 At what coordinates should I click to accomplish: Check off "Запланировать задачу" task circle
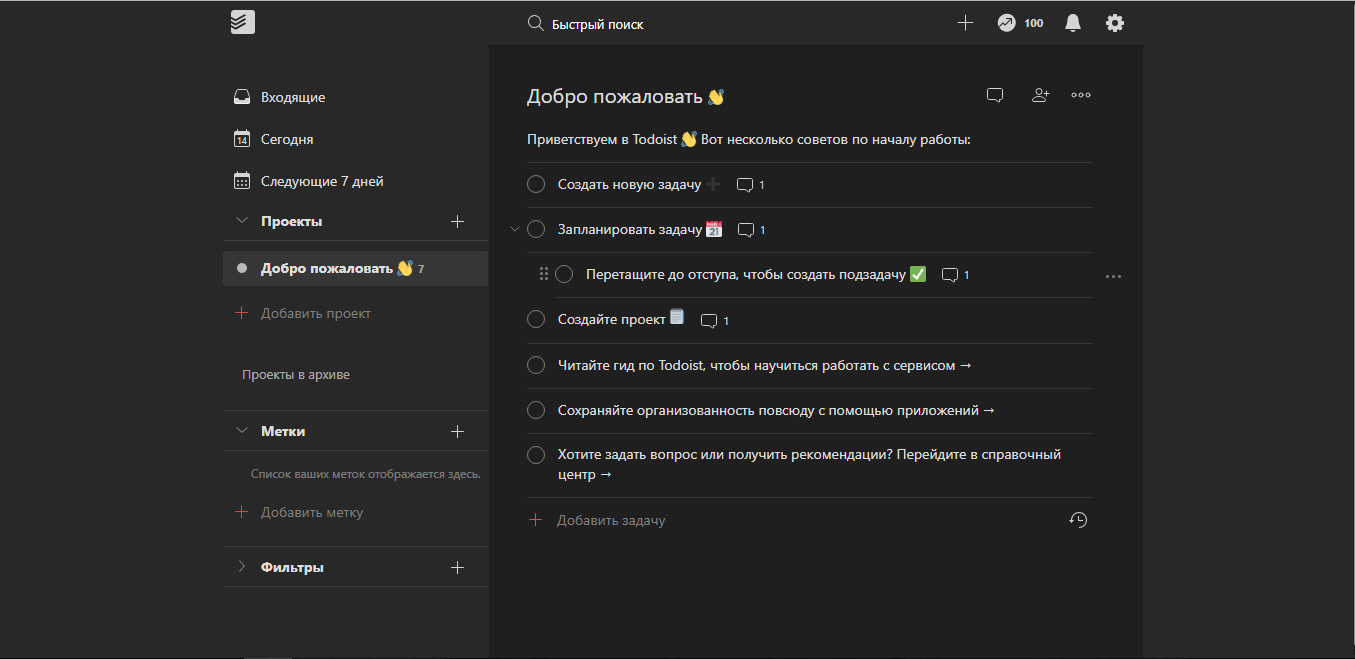pyautogui.click(x=536, y=230)
